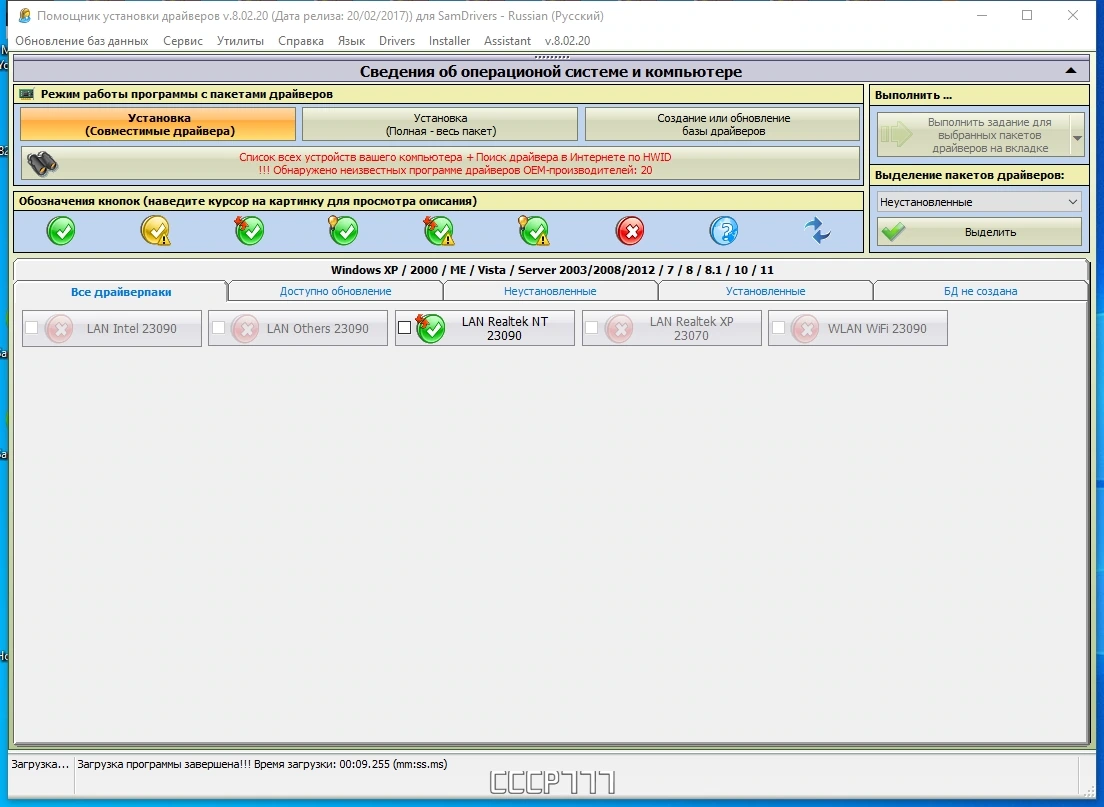Click the dotted splitter handle above header
Screen dimensions: 1104x807
[551, 57]
